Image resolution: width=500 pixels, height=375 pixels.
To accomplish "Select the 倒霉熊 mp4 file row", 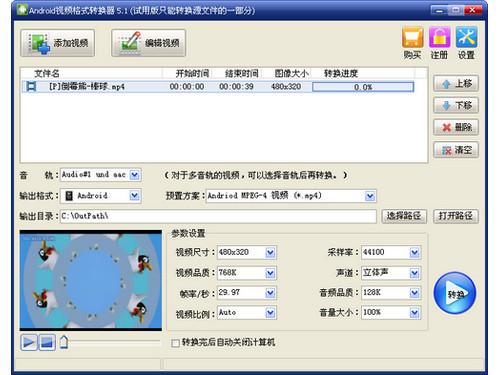I will [219, 87].
